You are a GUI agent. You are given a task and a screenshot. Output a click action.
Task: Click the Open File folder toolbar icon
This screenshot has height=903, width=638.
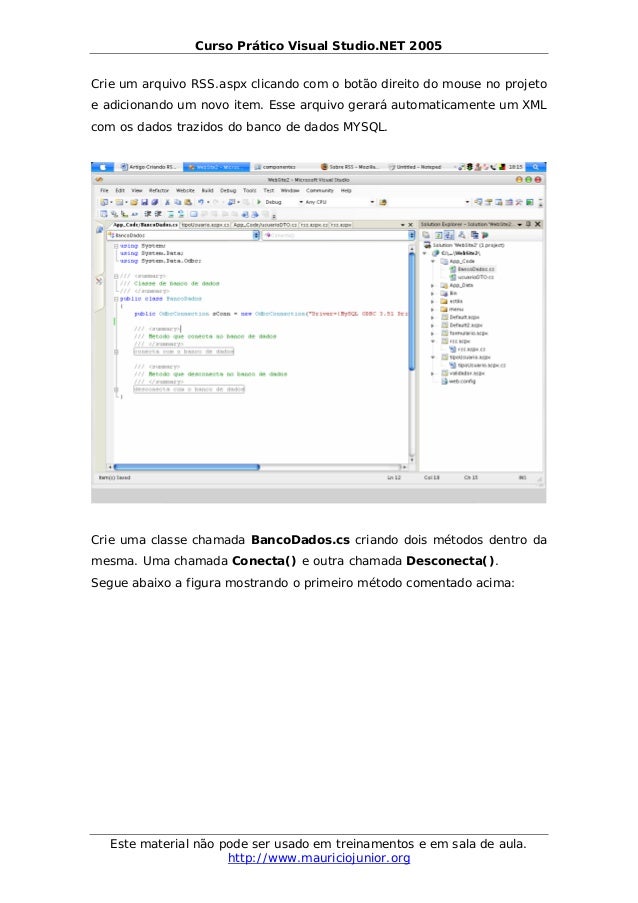pyautogui.click(x=134, y=202)
